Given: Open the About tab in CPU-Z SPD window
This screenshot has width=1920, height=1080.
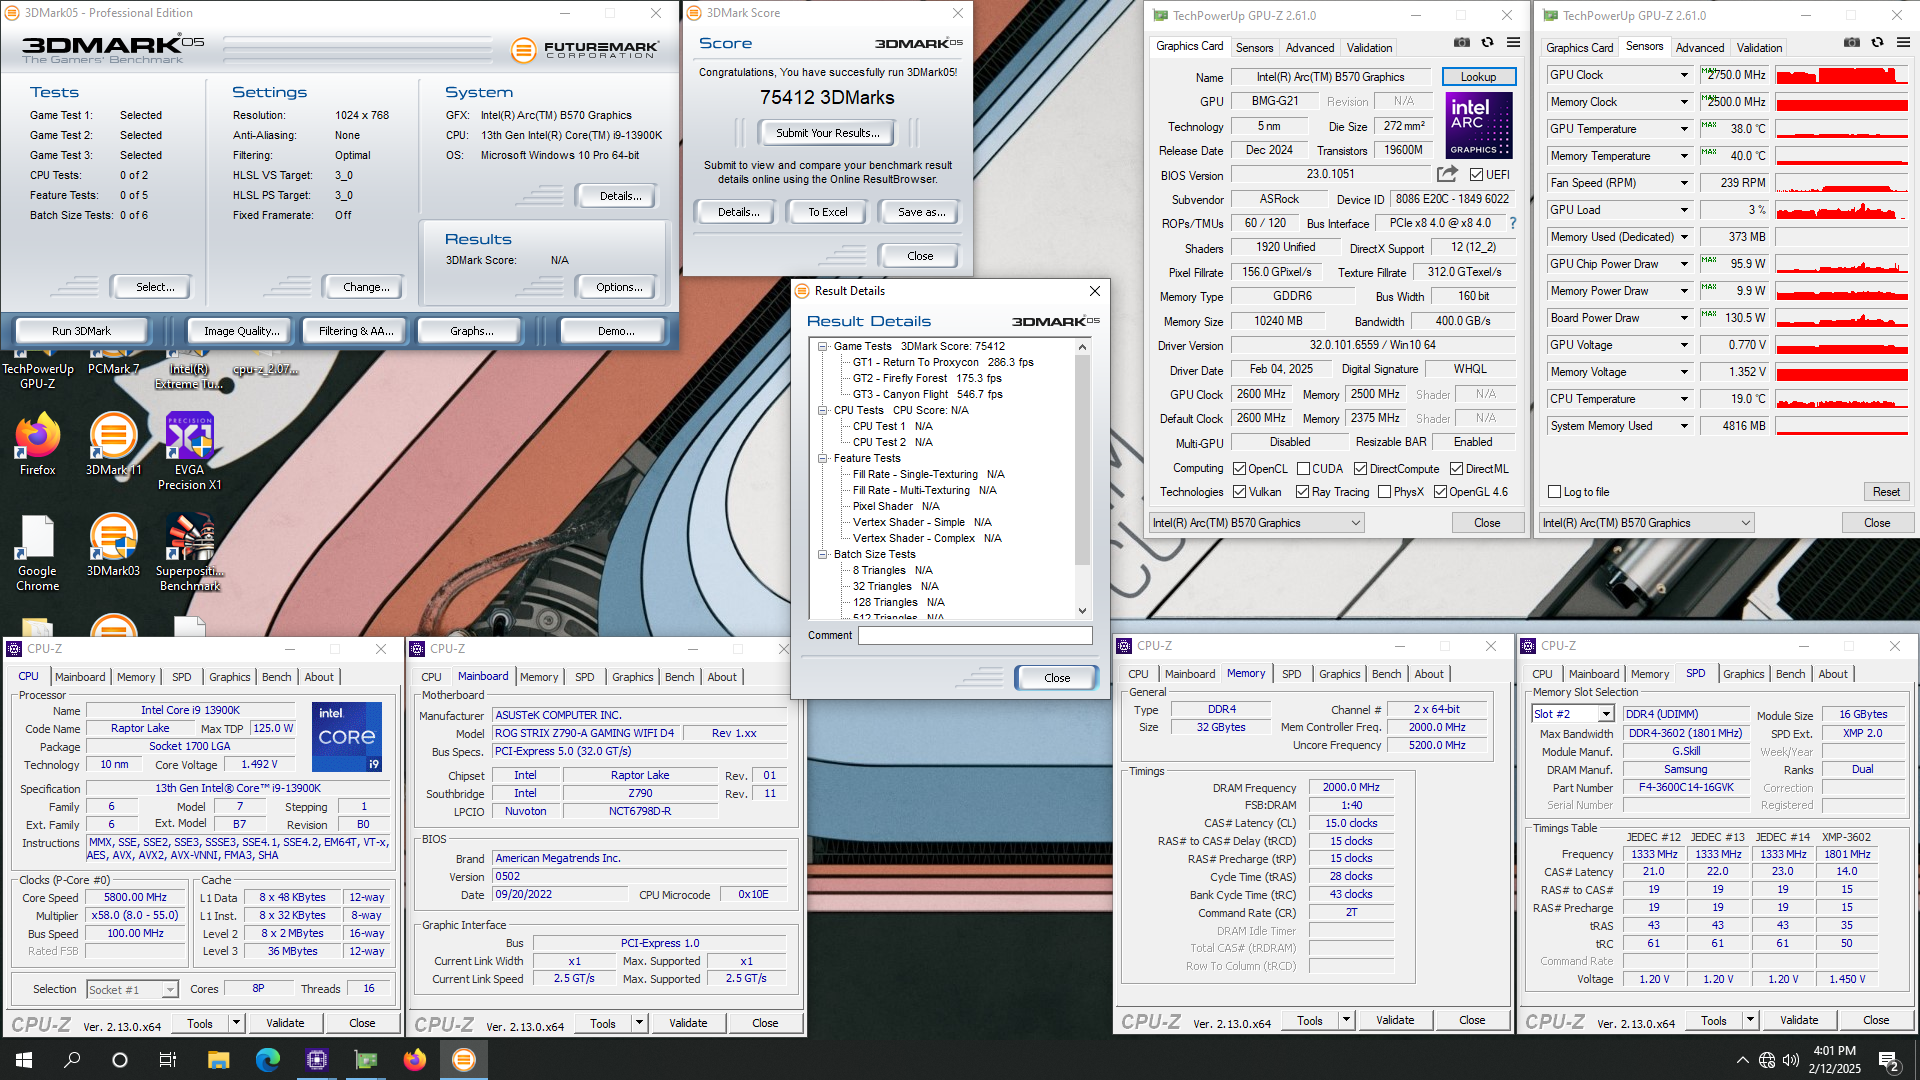Looking at the screenshot, I should 1833,674.
